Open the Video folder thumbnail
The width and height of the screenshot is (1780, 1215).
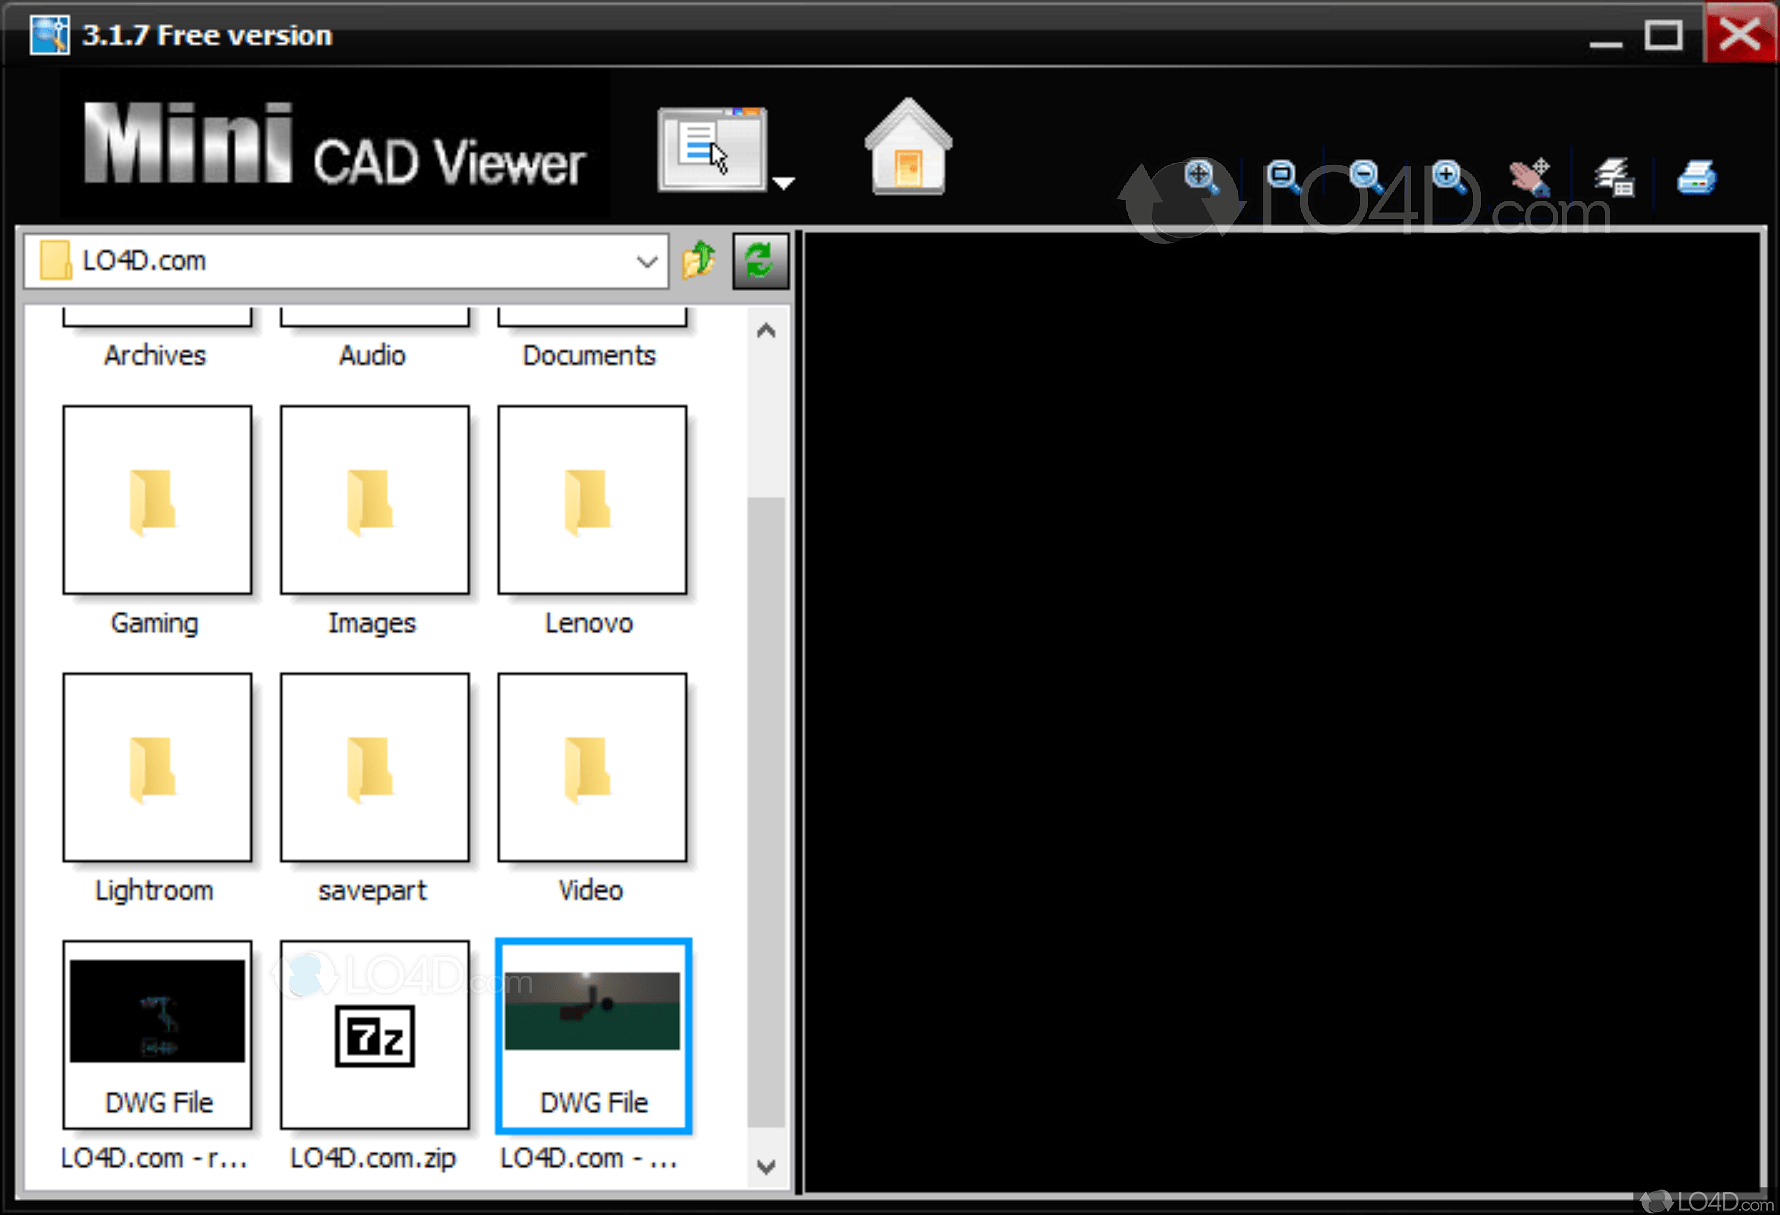(x=592, y=767)
